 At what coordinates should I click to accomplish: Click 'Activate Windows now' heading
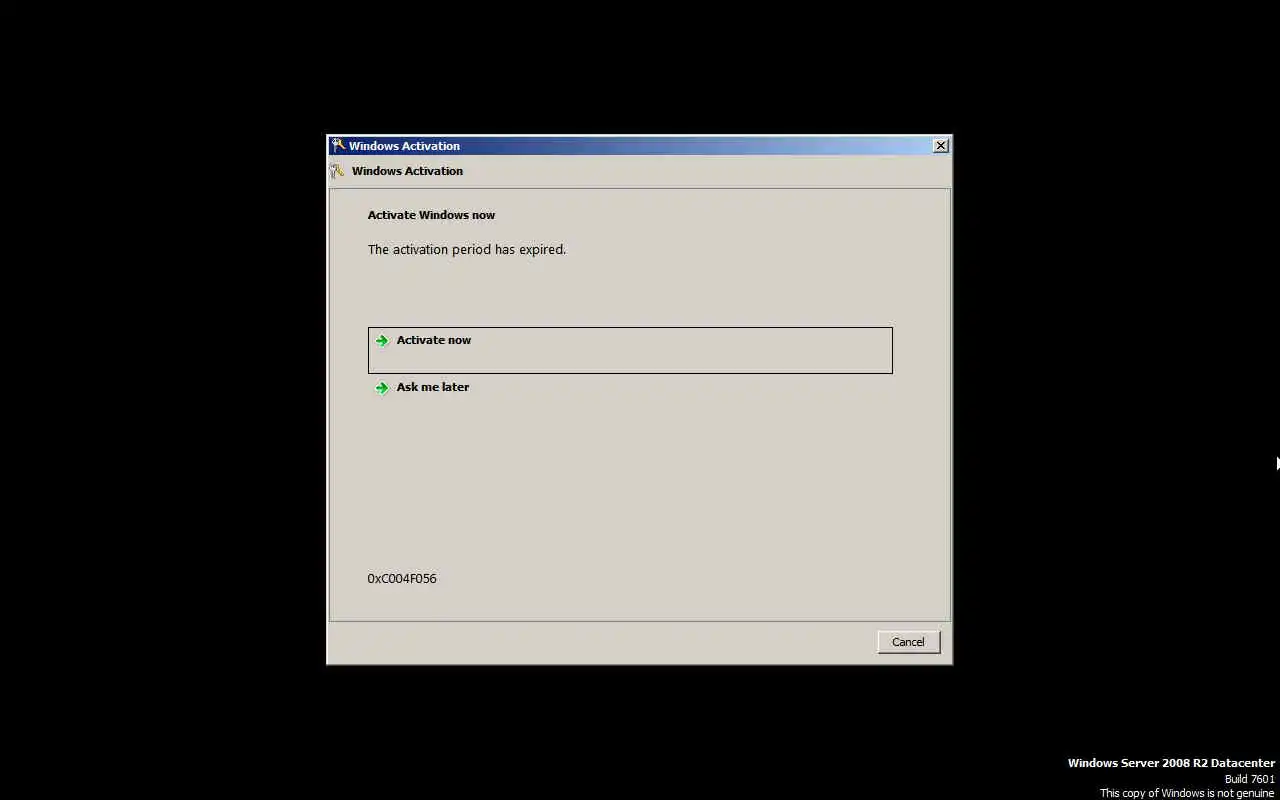click(431, 215)
